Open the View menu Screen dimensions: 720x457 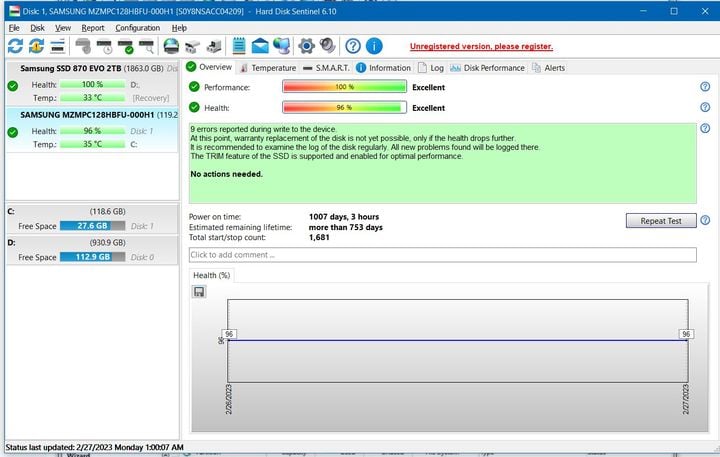[x=63, y=28]
